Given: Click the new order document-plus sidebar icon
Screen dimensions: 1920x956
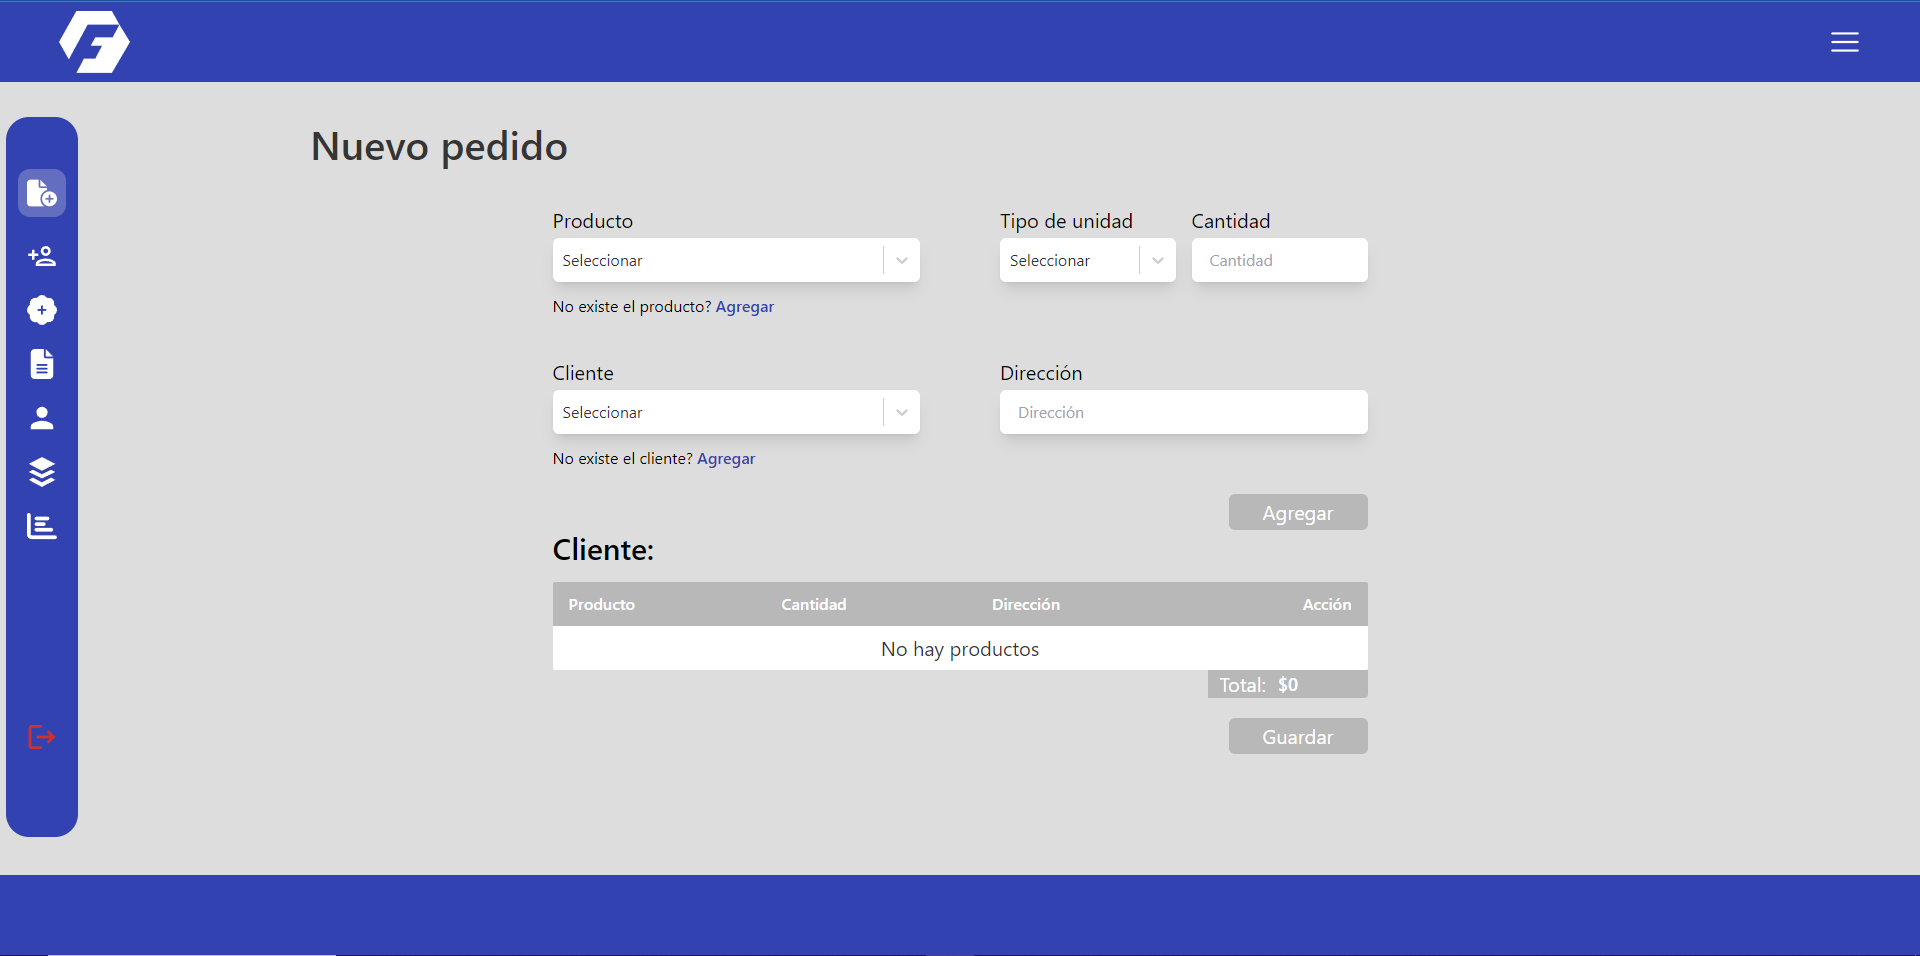Looking at the screenshot, I should pos(42,193).
